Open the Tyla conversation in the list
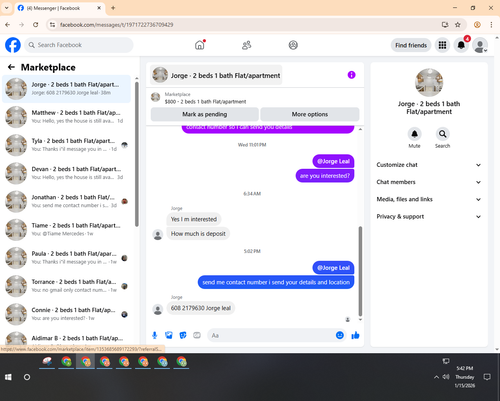Image resolution: width=500 pixels, height=401 pixels. pyautogui.click(x=66, y=145)
